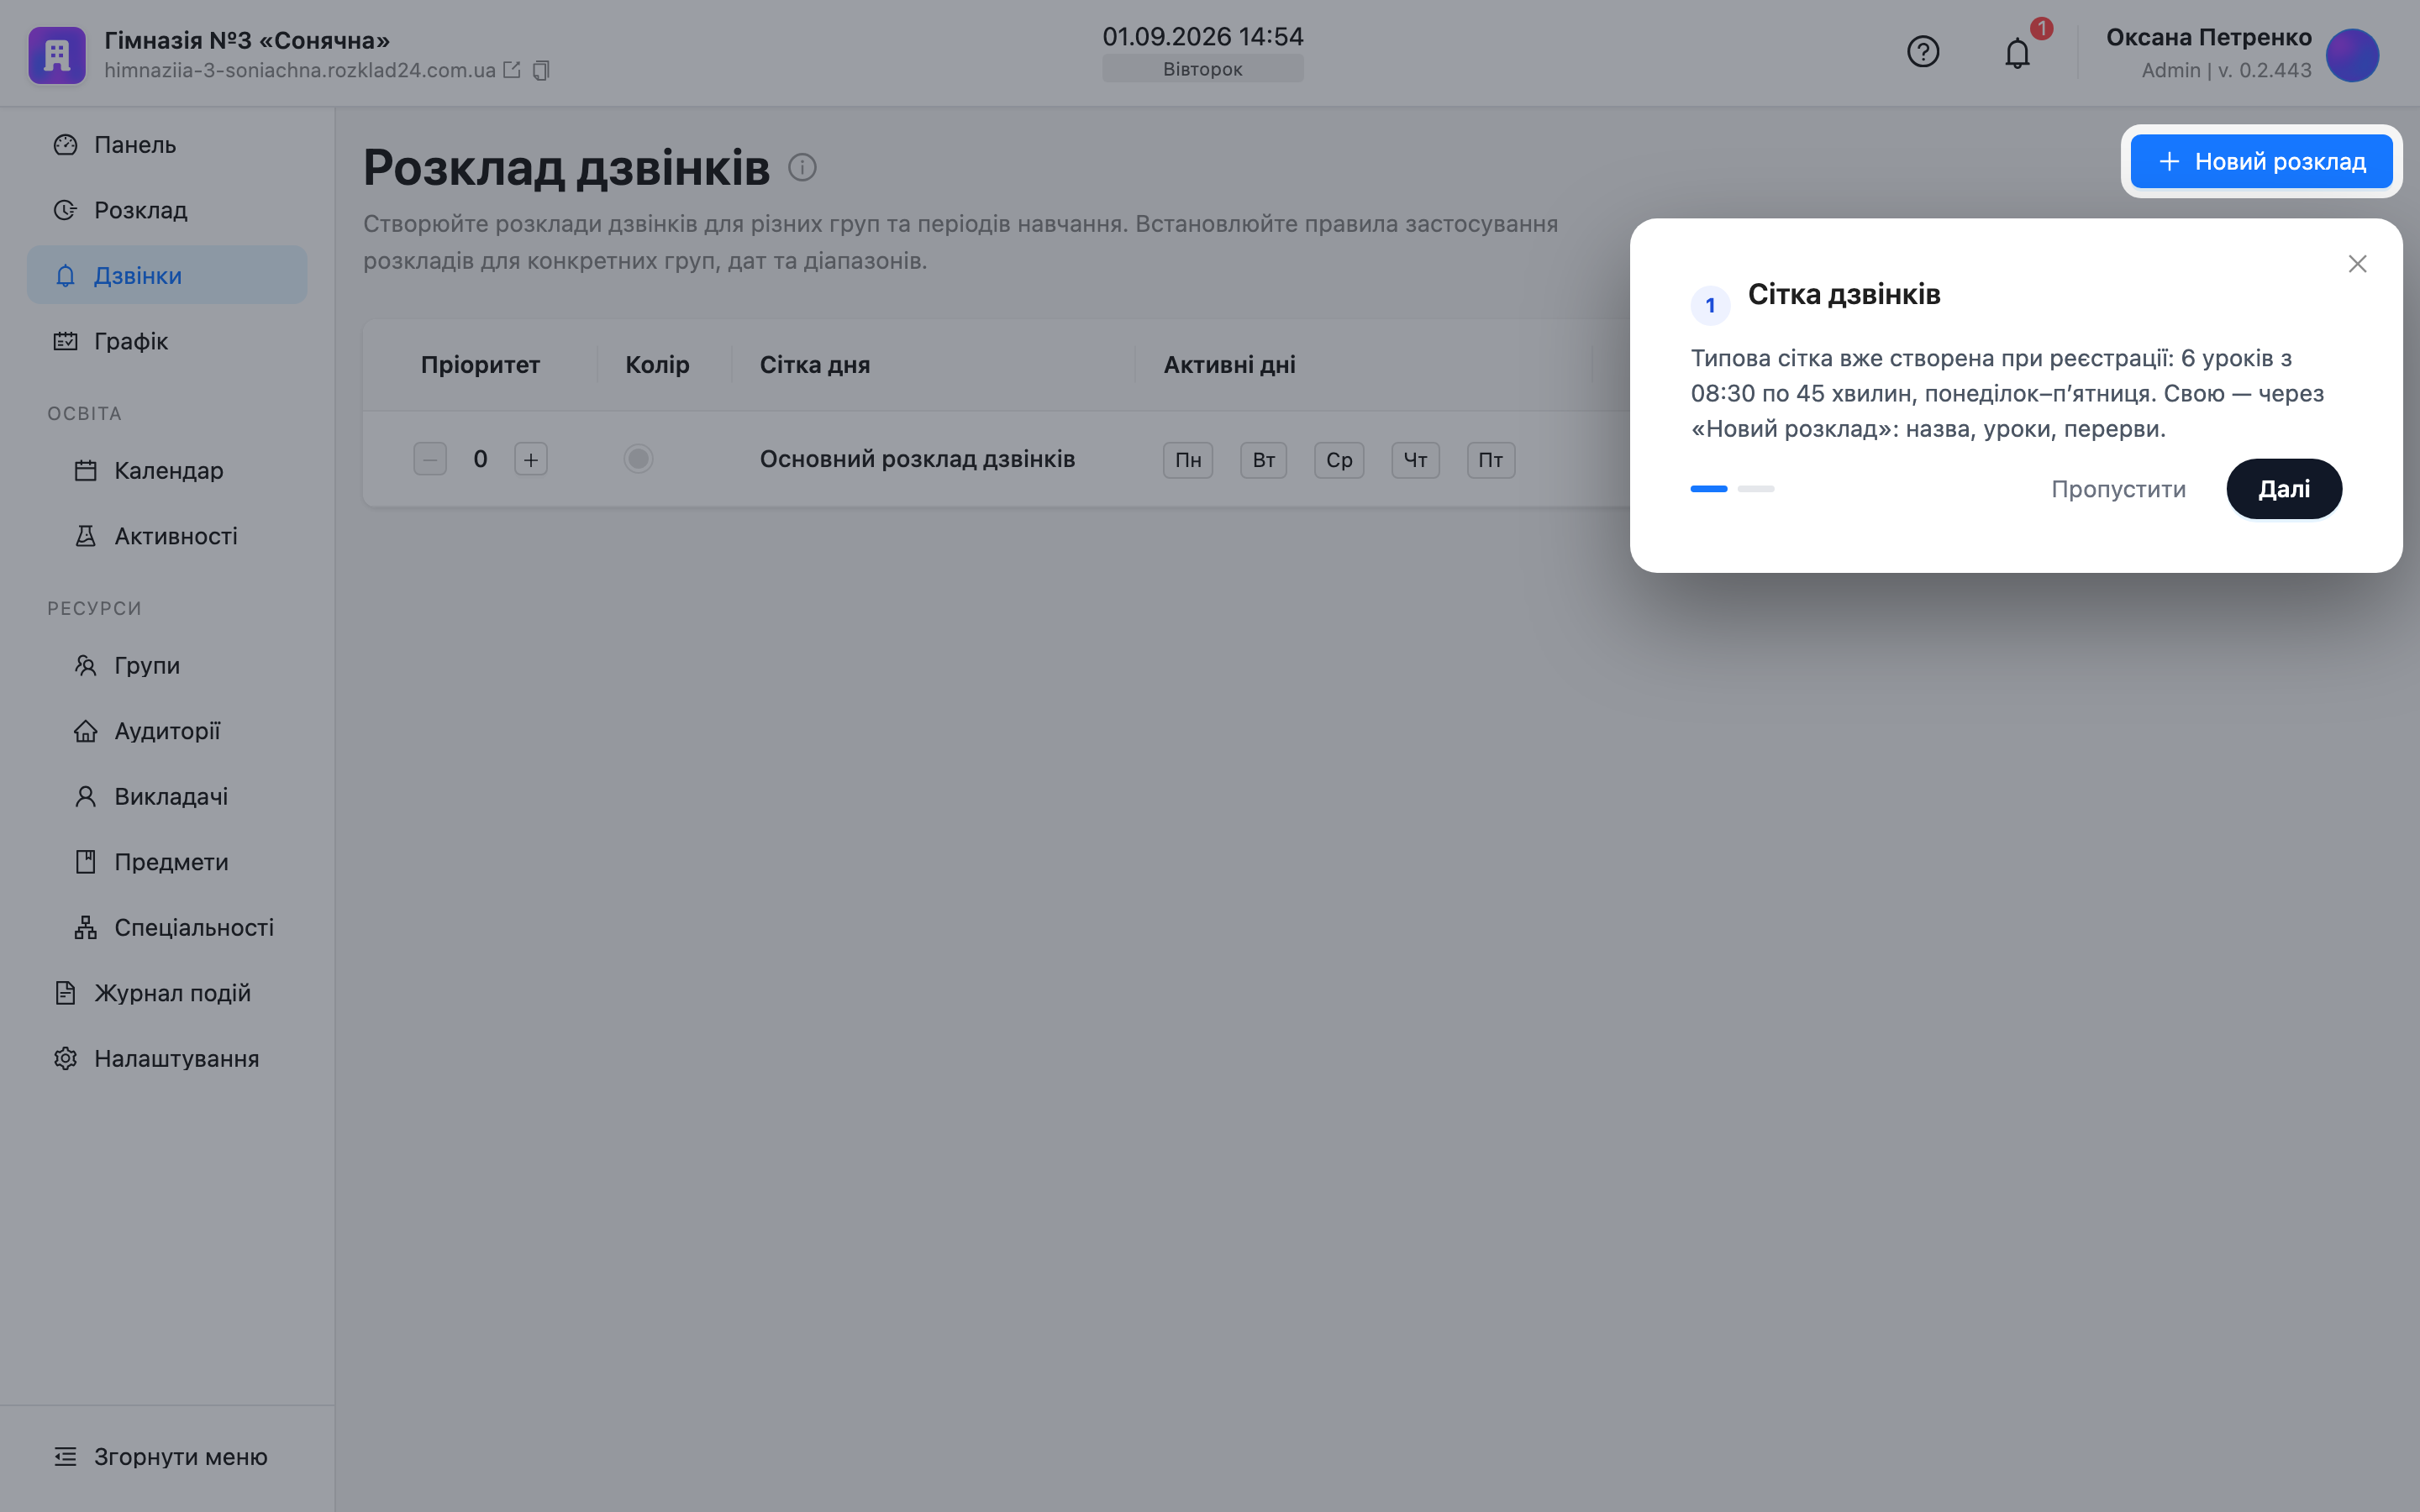Increase priority with plus button
Viewport: 2420px width, 1512px height.
click(x=531, y=459)
